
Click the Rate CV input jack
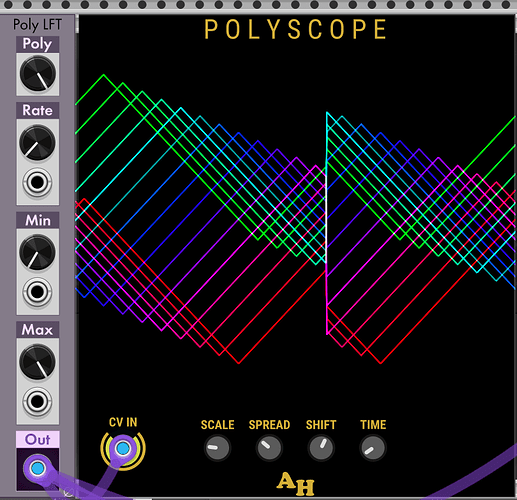(x=37, y=182)
